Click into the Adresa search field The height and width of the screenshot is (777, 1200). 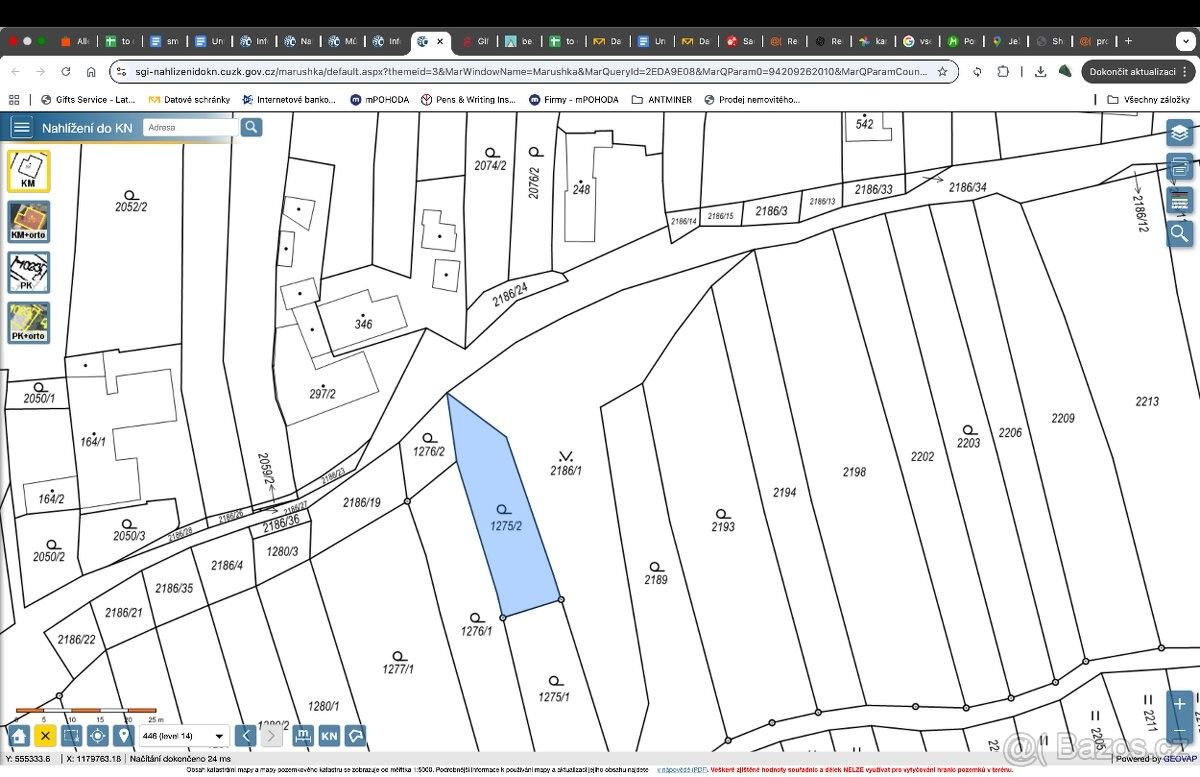(190, 127)
